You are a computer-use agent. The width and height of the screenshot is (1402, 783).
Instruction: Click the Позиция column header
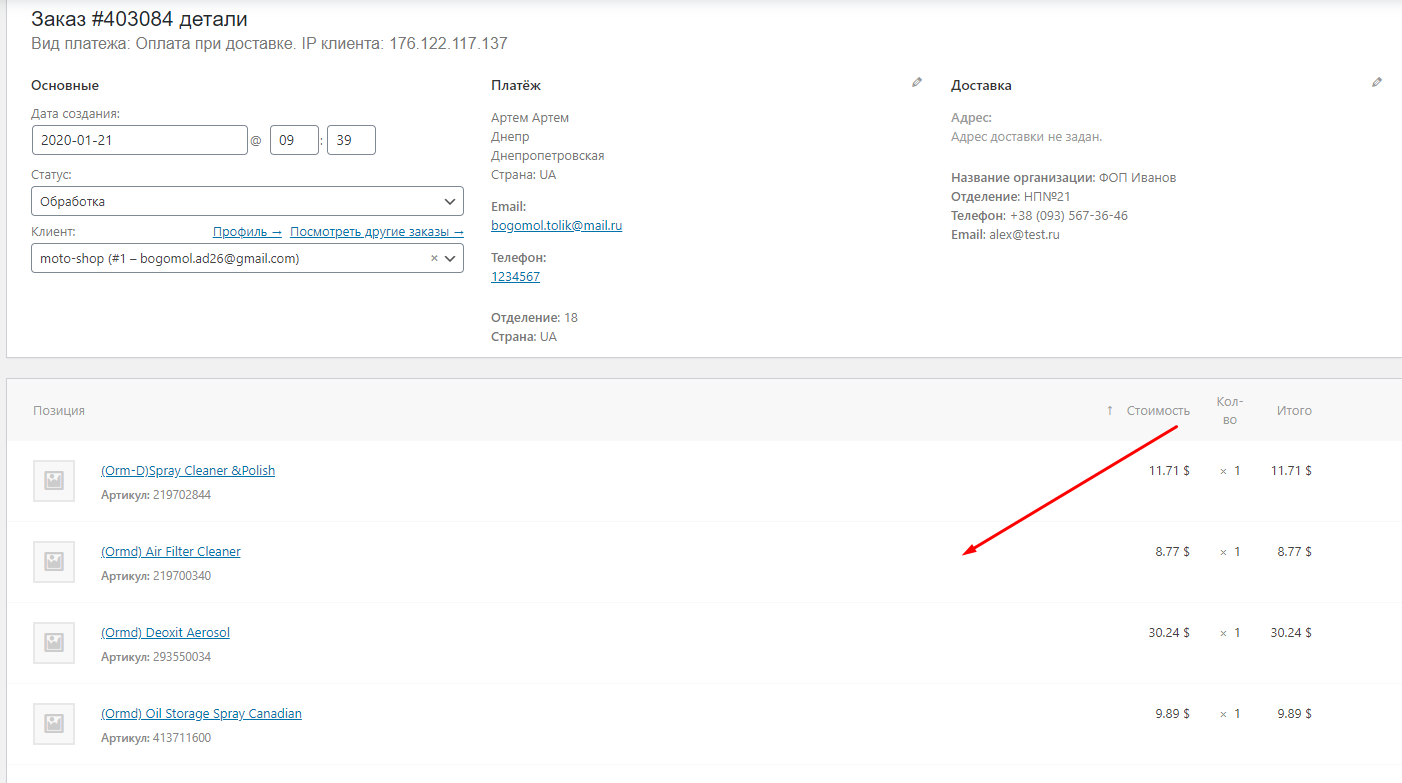coord(59,410)
